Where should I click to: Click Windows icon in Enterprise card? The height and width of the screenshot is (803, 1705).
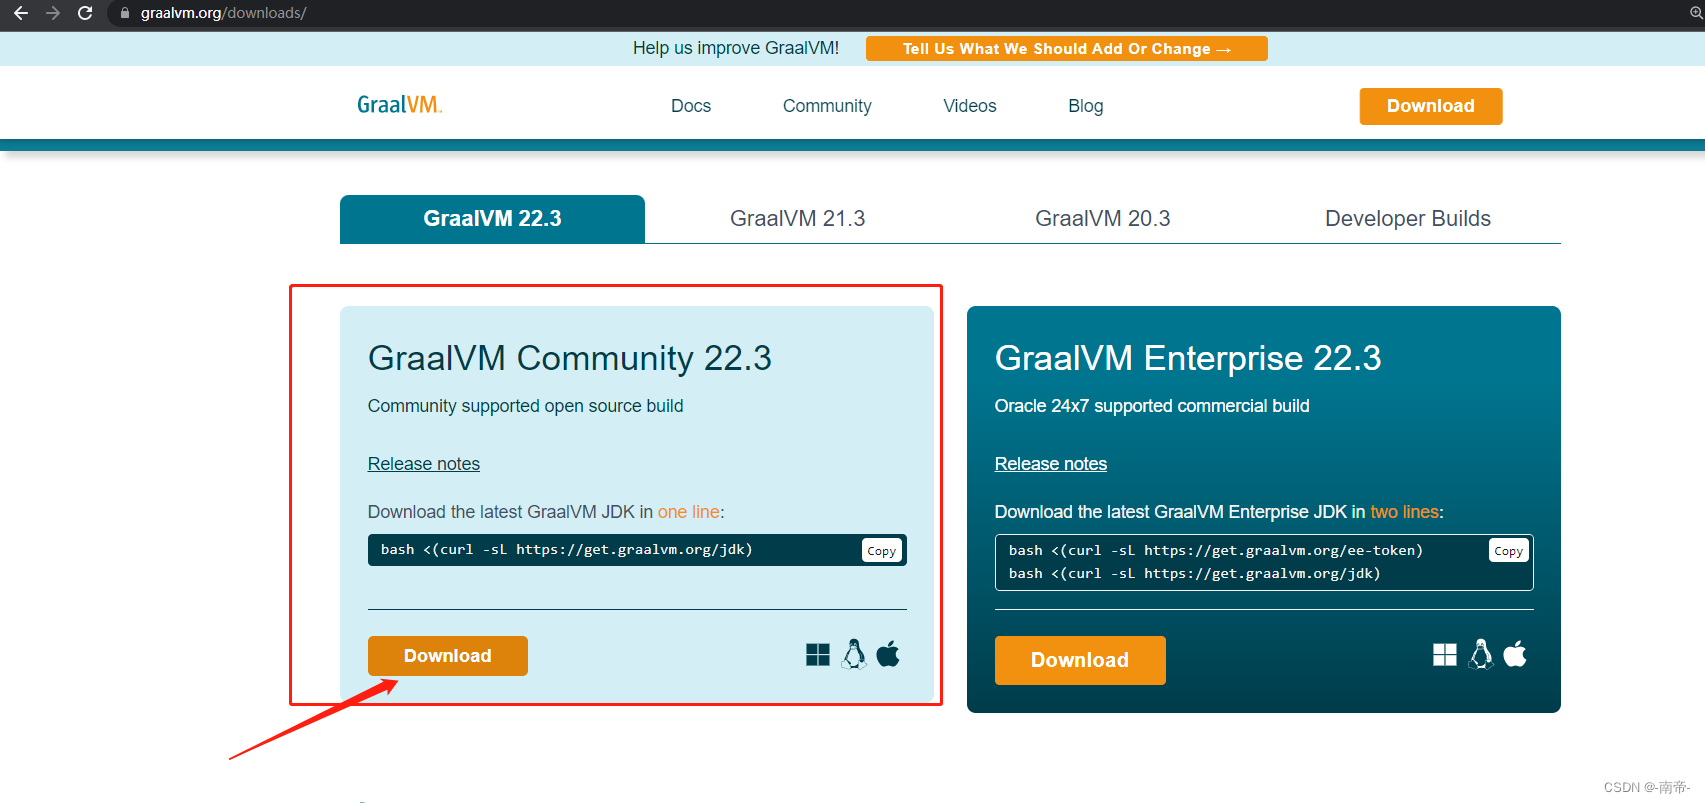click(1445, 655)
